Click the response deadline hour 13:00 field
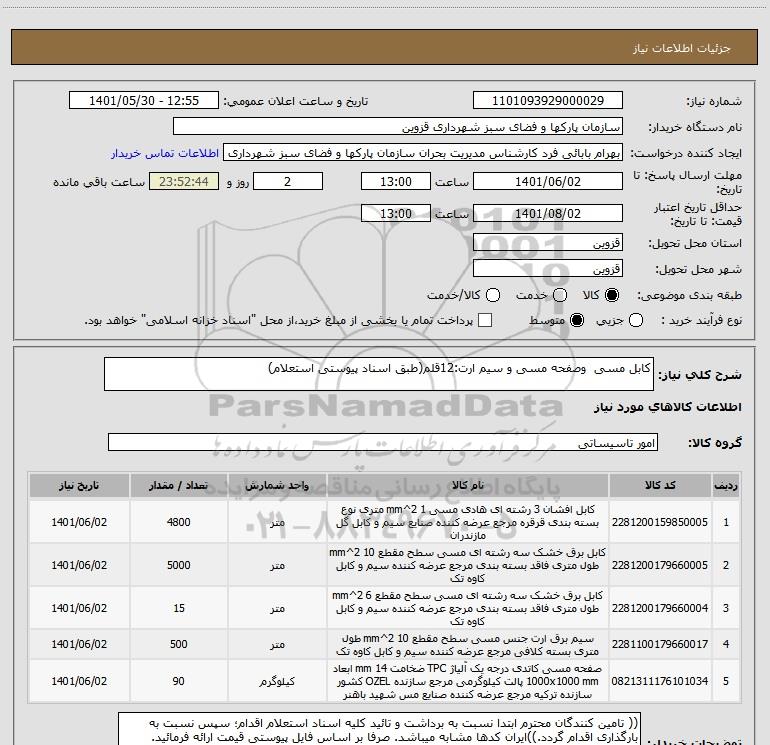 [396, 182]
